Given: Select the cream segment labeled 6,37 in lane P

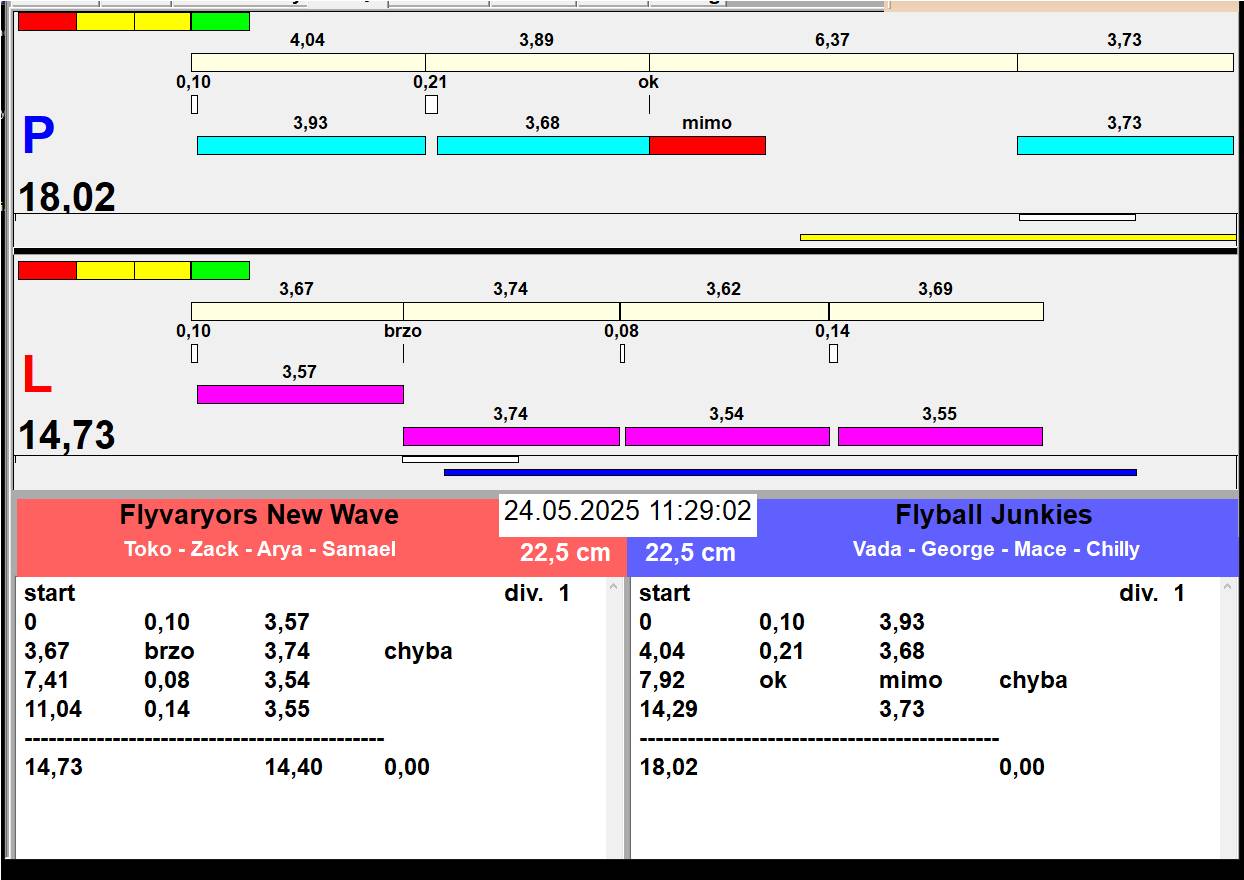Looking at the screenshot, I should point(833,62).
